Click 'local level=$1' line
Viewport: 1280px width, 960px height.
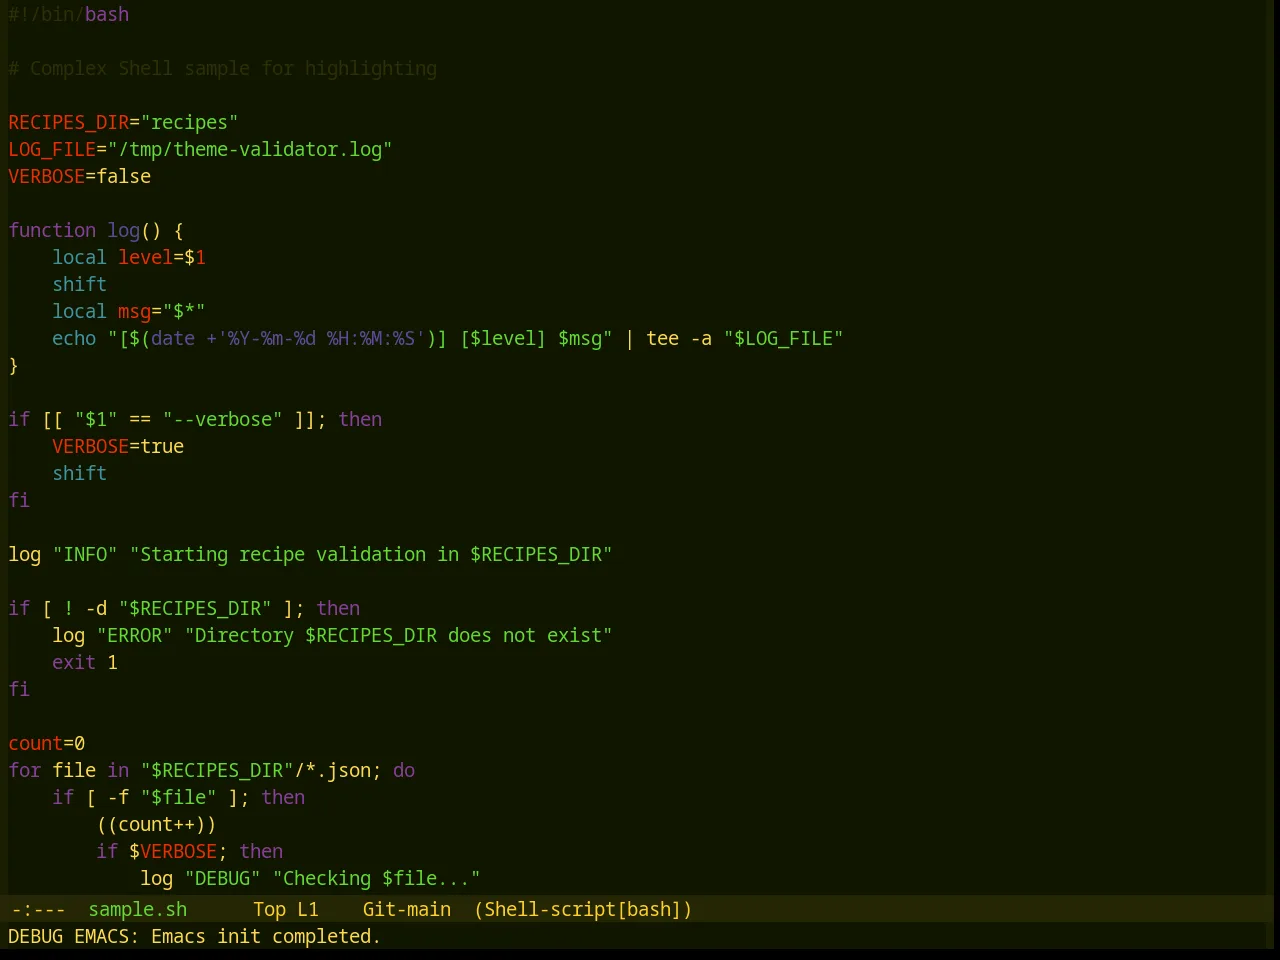click(x=129, y=257)
